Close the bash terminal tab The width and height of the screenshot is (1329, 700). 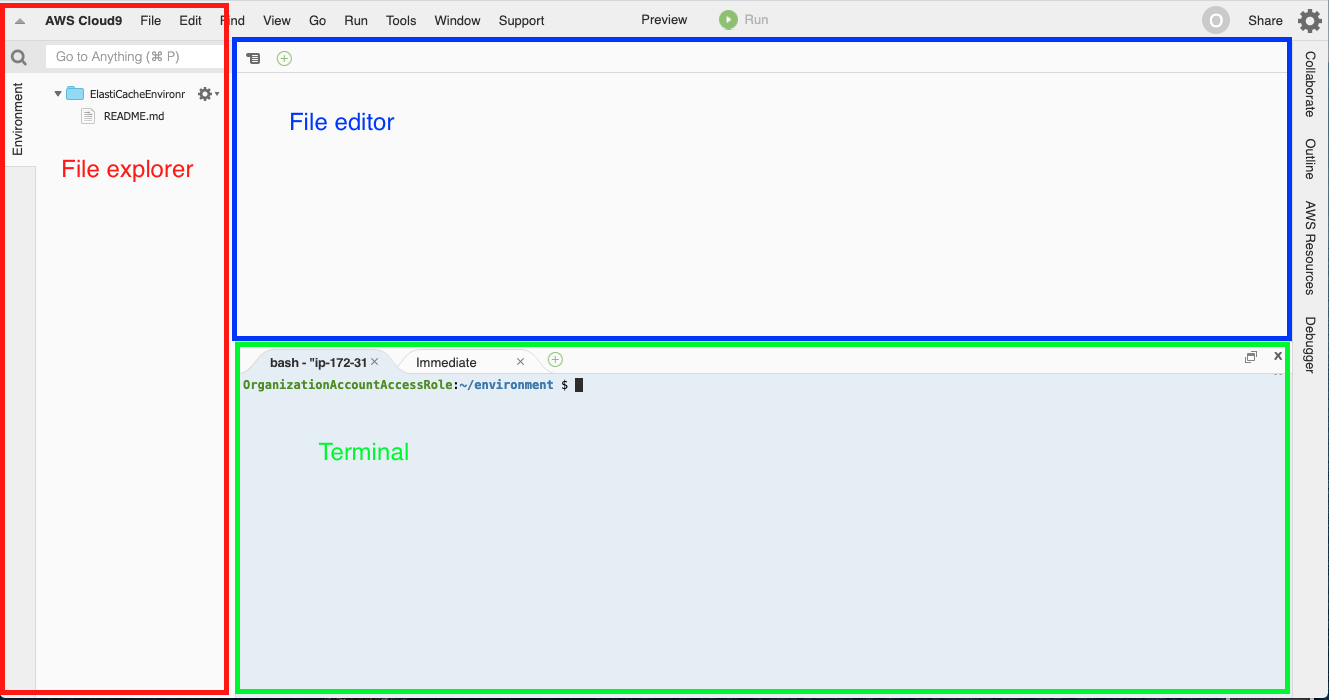(375, 362)
